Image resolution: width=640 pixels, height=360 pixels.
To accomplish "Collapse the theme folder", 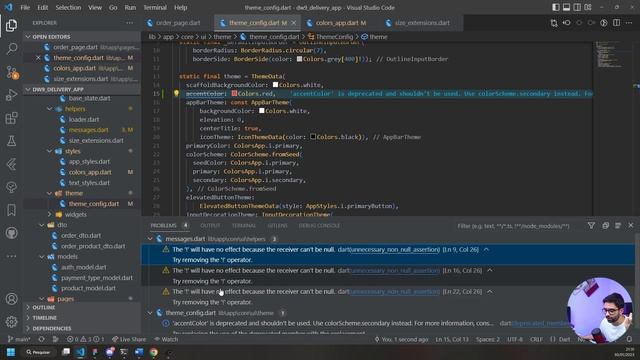I will click(49, 193).
